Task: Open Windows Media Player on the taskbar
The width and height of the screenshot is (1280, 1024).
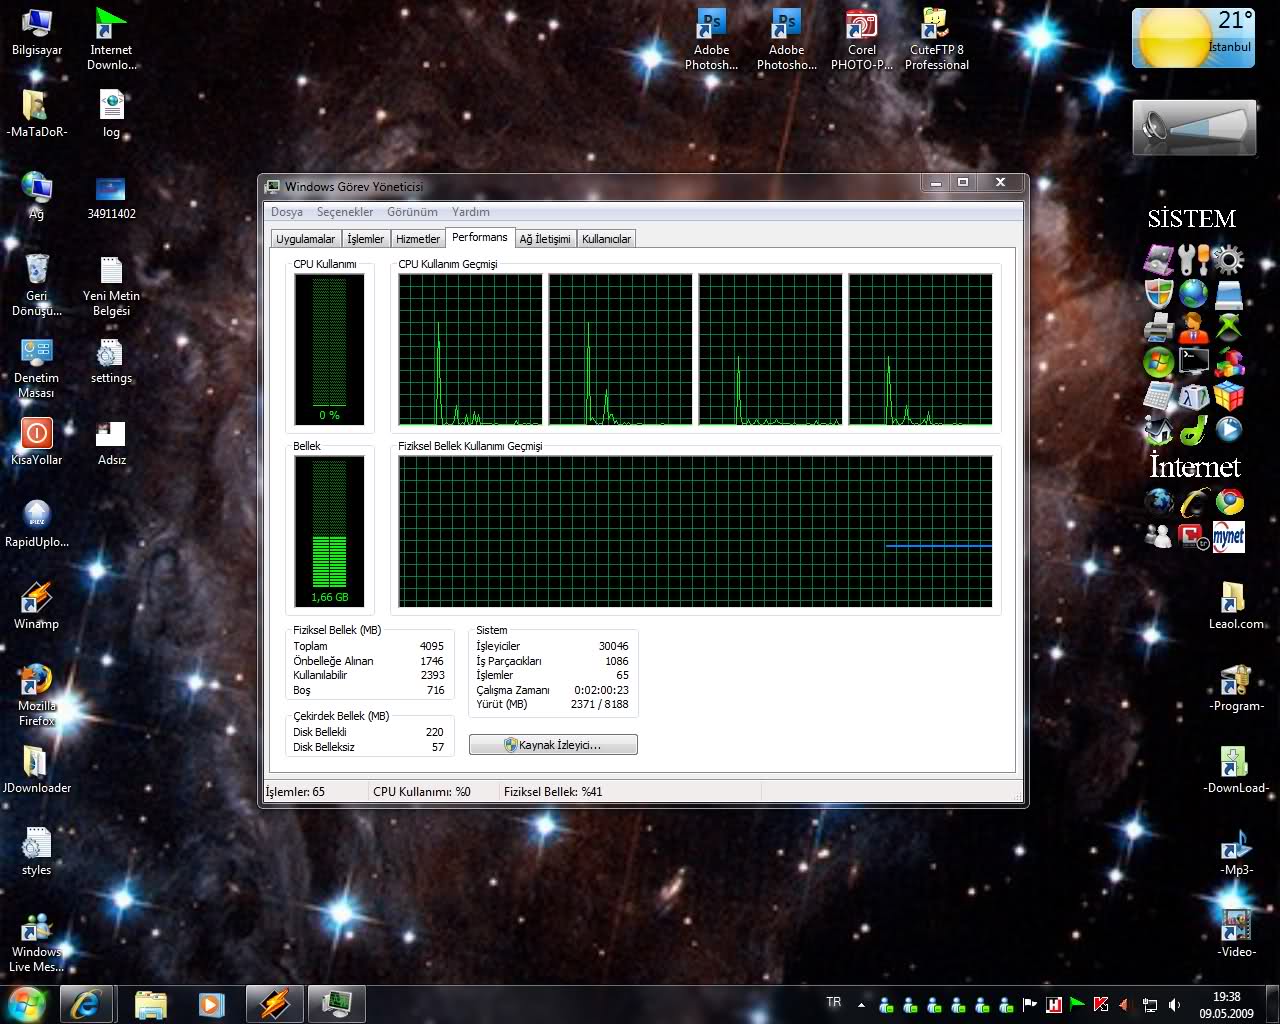Action: click(211, 1004)
